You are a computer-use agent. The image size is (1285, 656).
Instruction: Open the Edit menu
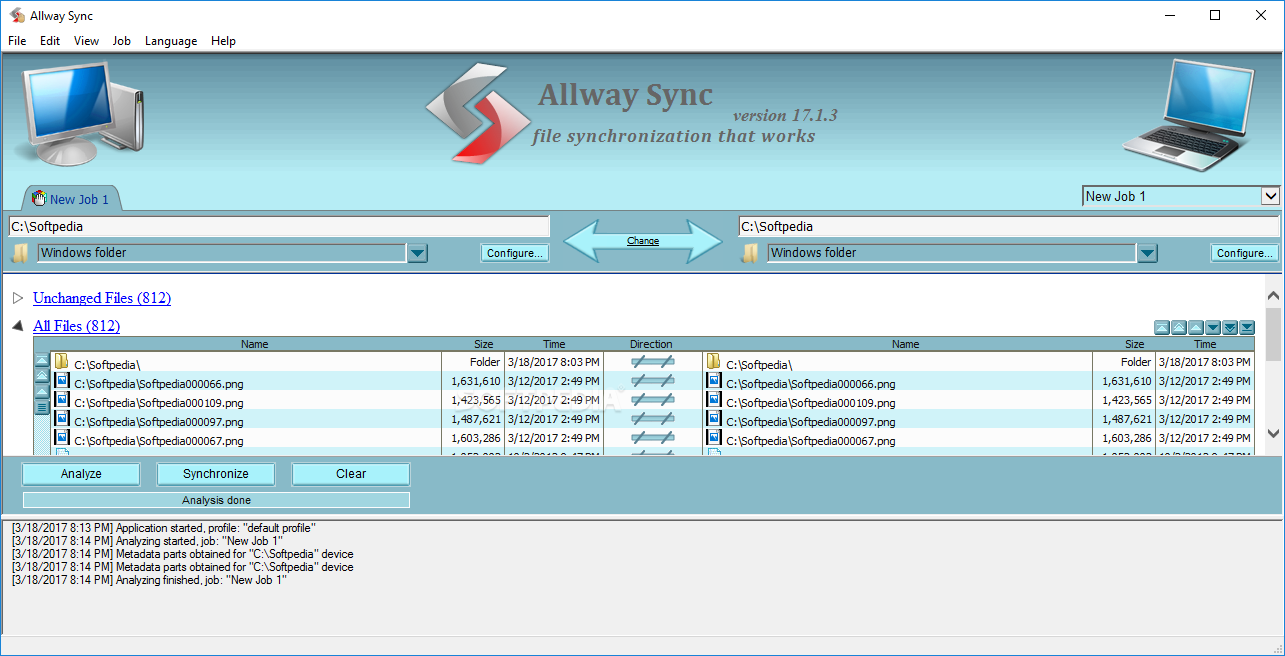coord(50,41)
